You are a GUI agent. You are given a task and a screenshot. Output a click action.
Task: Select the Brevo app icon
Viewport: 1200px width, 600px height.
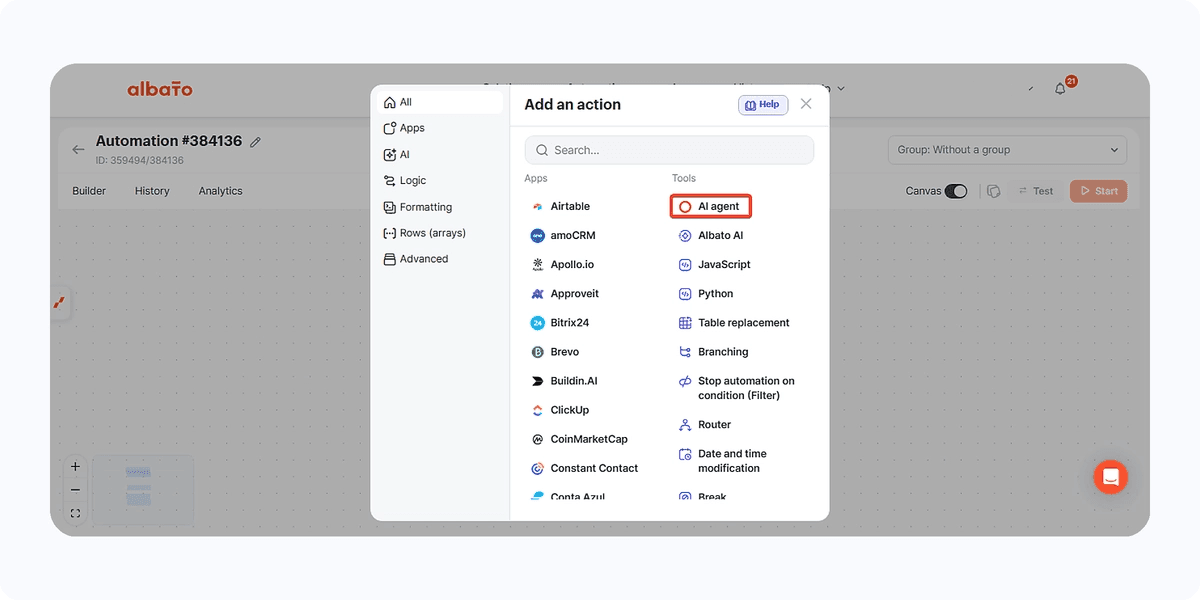(538, 352)
